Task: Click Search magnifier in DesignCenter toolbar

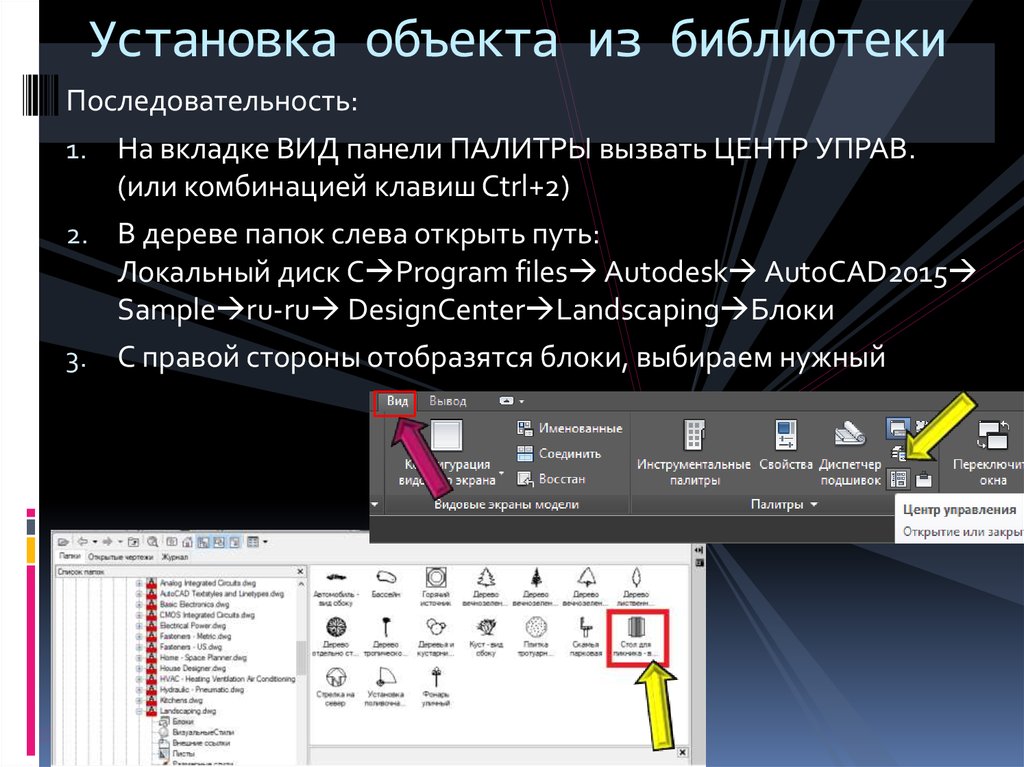Action: point(153,542)
